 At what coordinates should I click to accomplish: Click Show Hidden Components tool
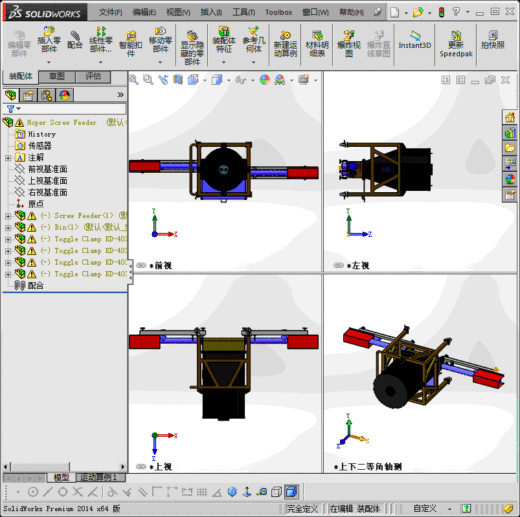point(192,48)
